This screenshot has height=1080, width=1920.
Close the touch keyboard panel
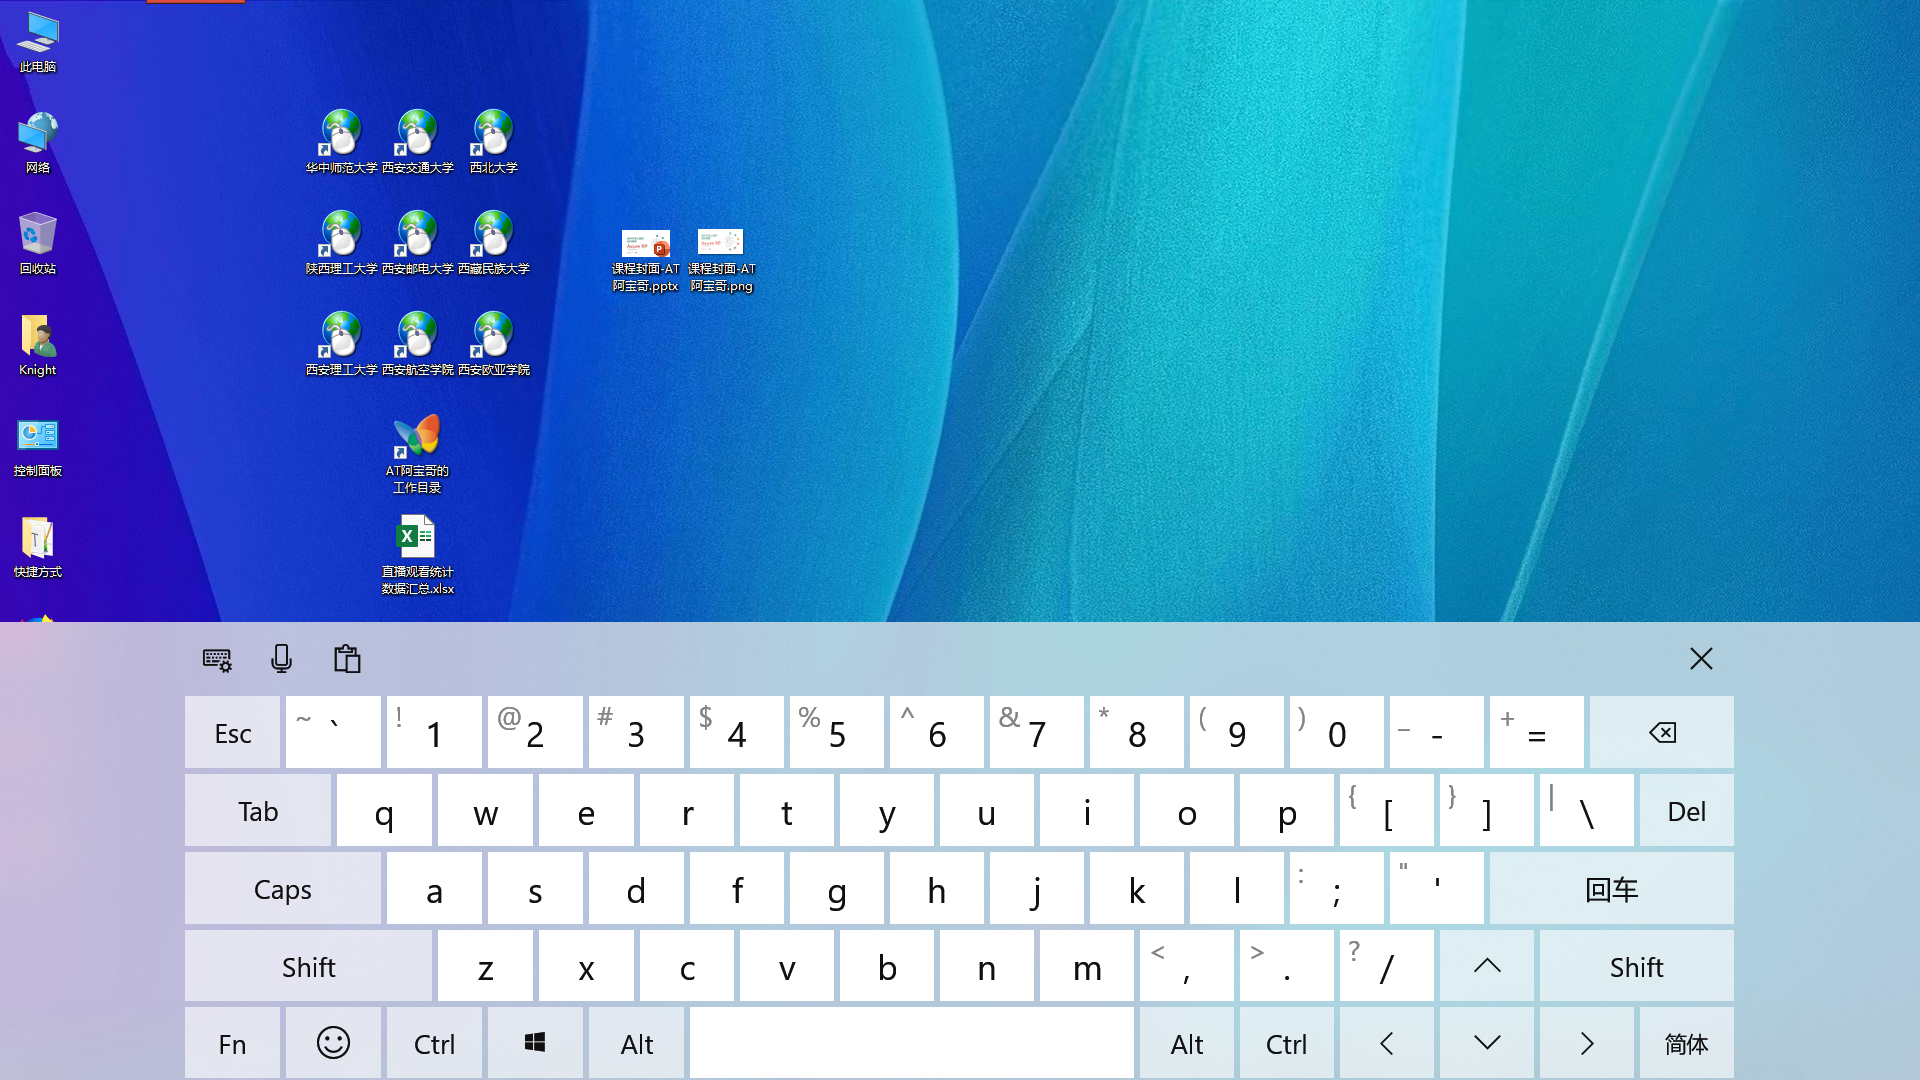1701,658
